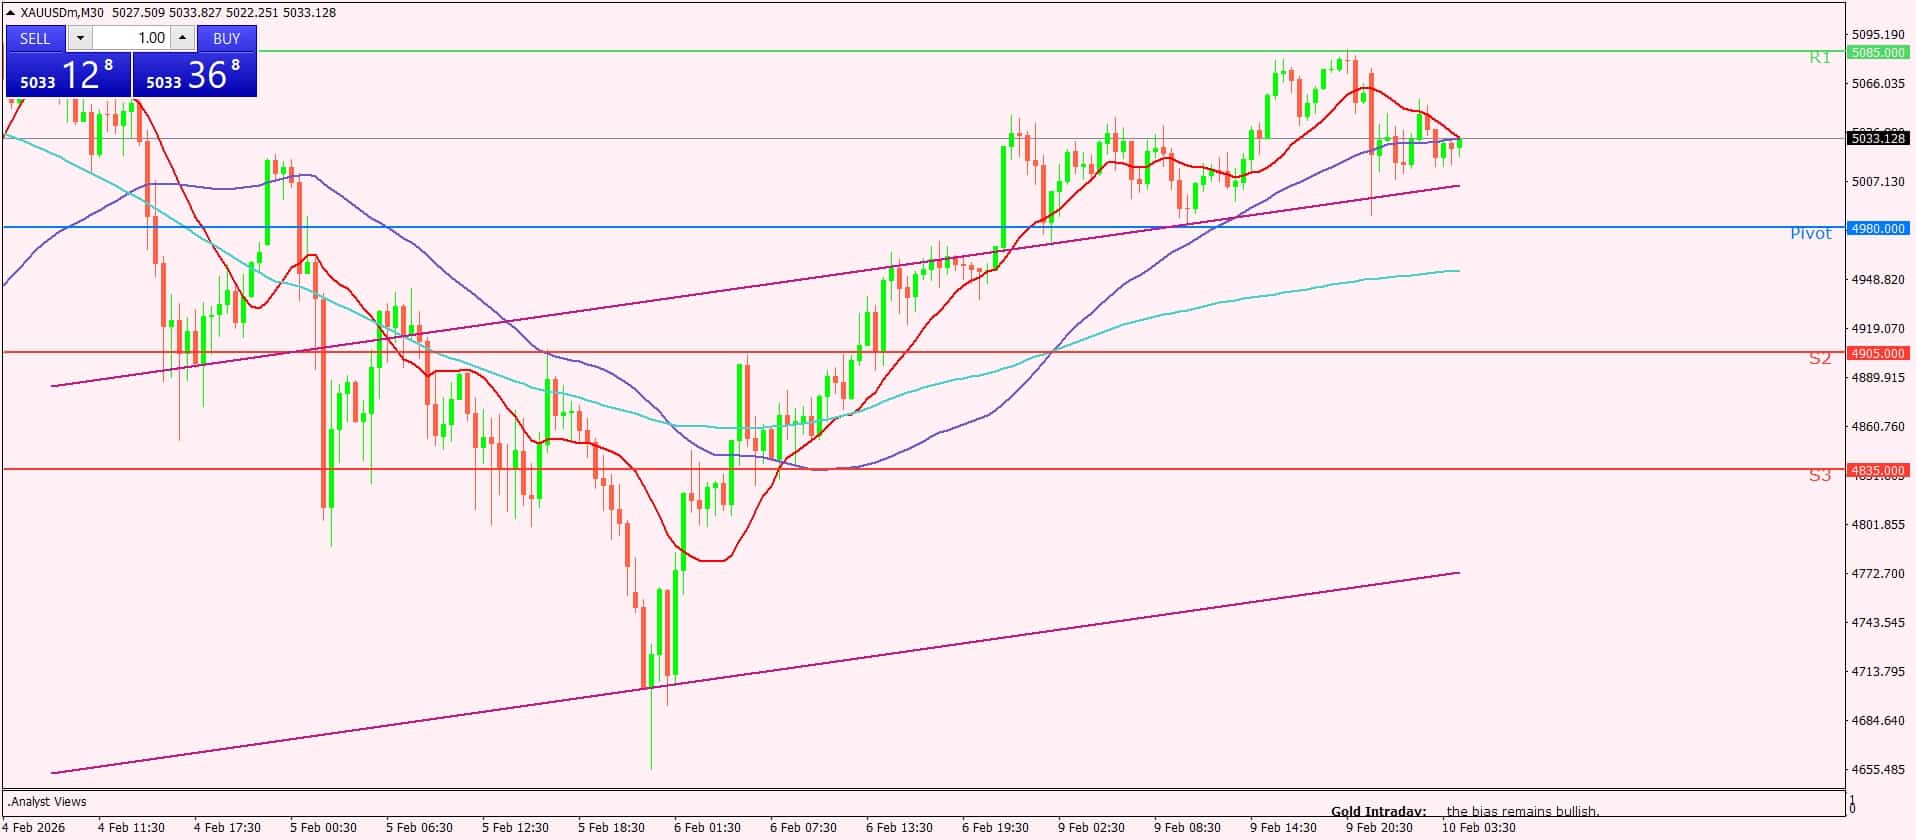
Task: Click the 1.00 volume input field
Action: 131,38
